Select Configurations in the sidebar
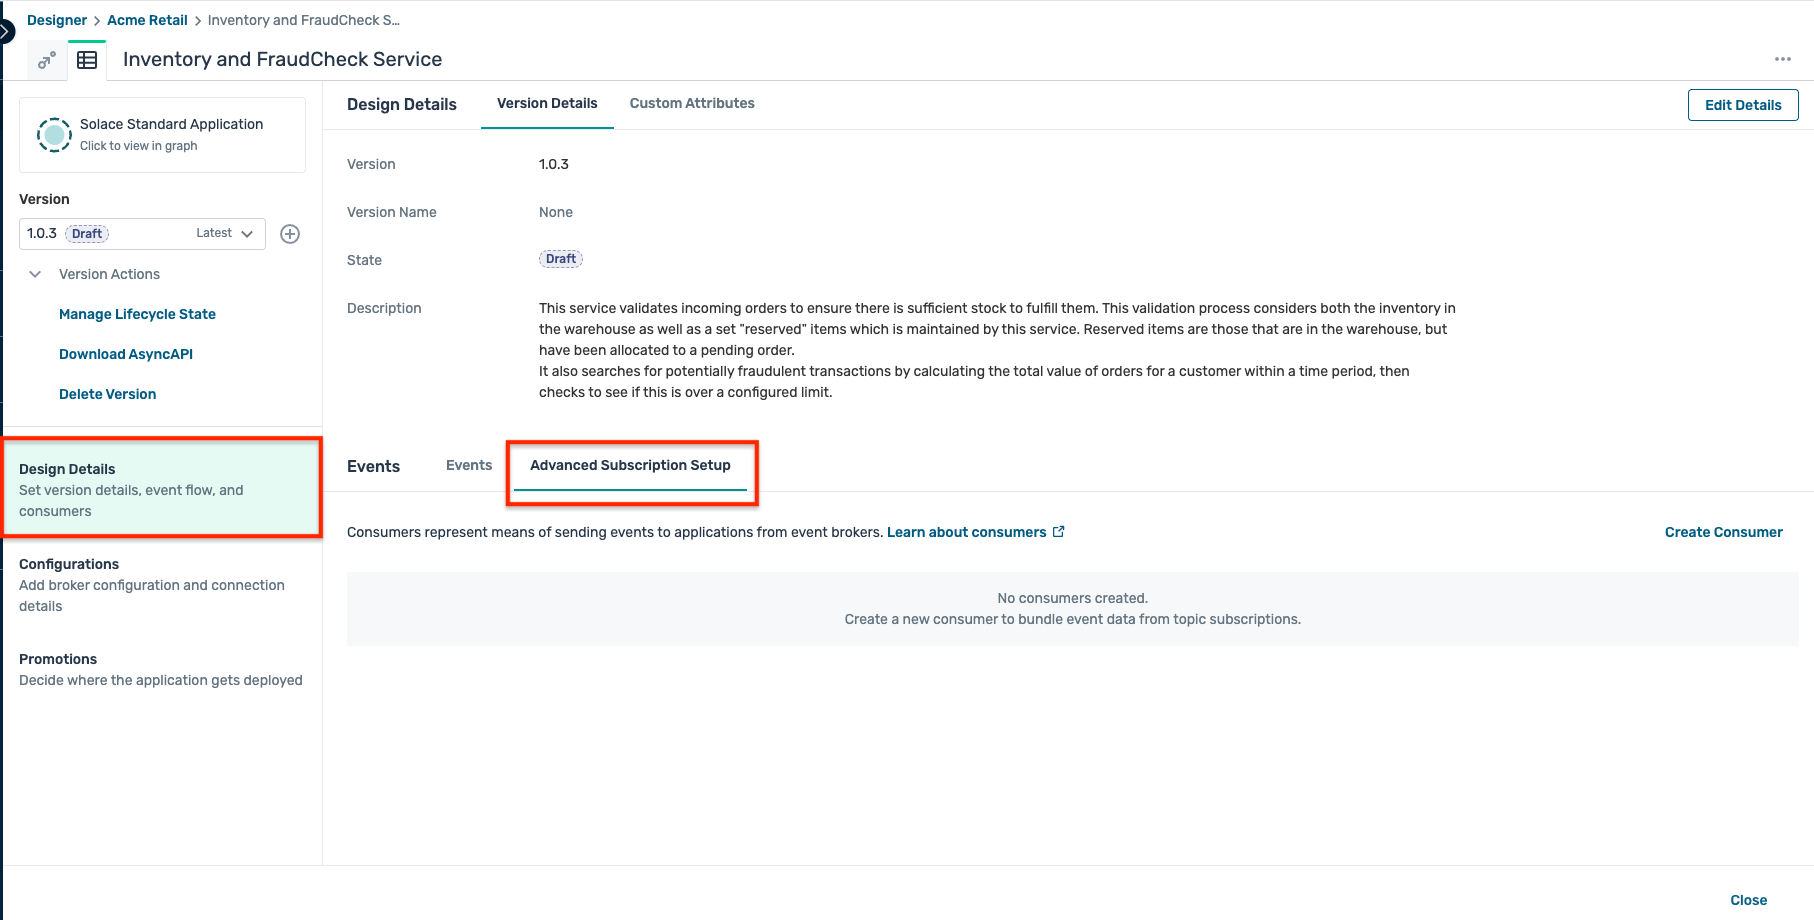1814x920 pixels. point(68,563)
